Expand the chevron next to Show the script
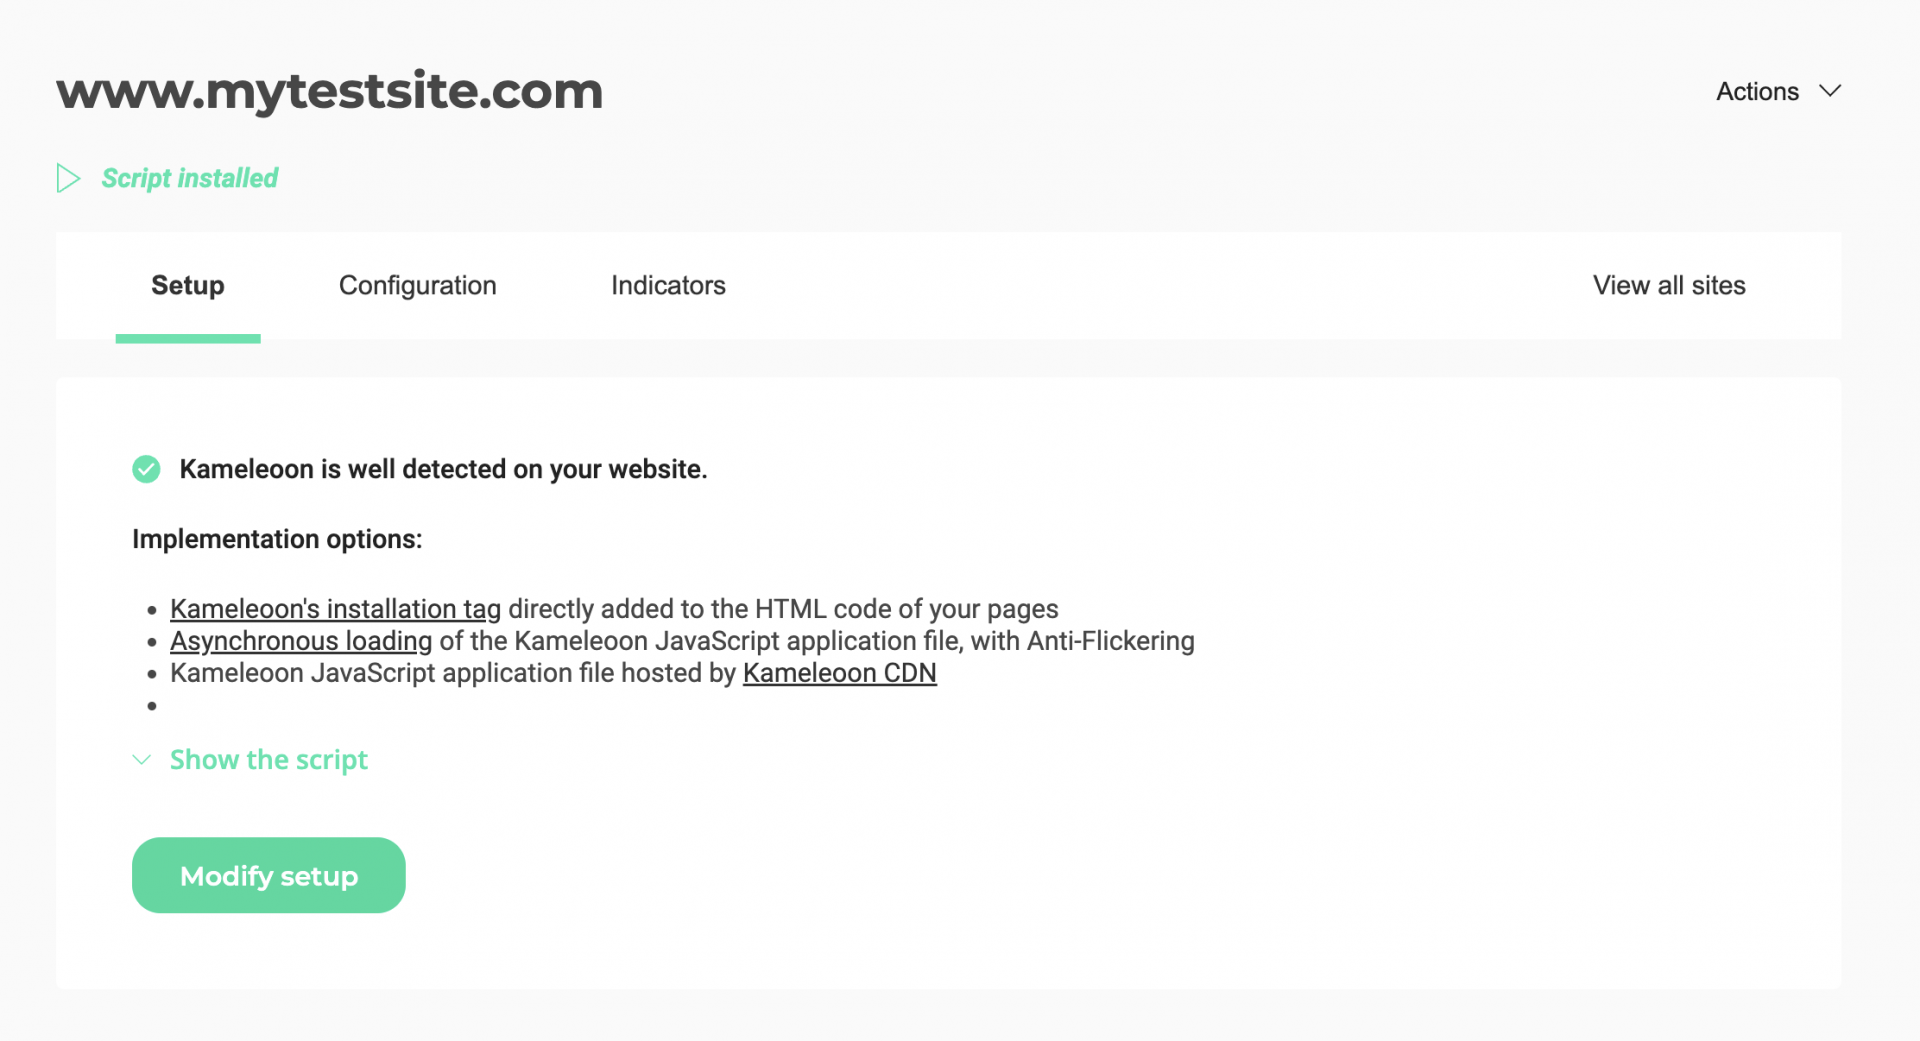This screenshot has width=1920, height=1041. pos(142,760)
